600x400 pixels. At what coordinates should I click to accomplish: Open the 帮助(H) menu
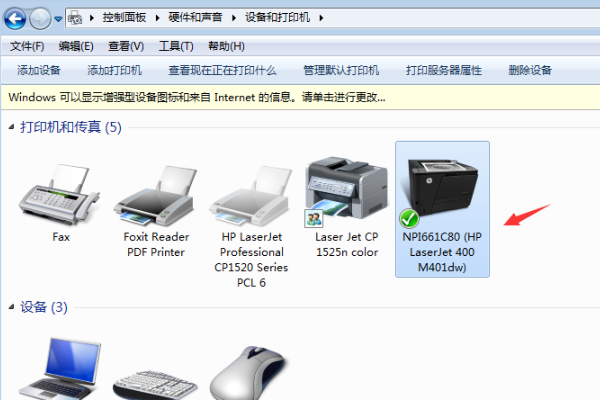pos(226,46)
